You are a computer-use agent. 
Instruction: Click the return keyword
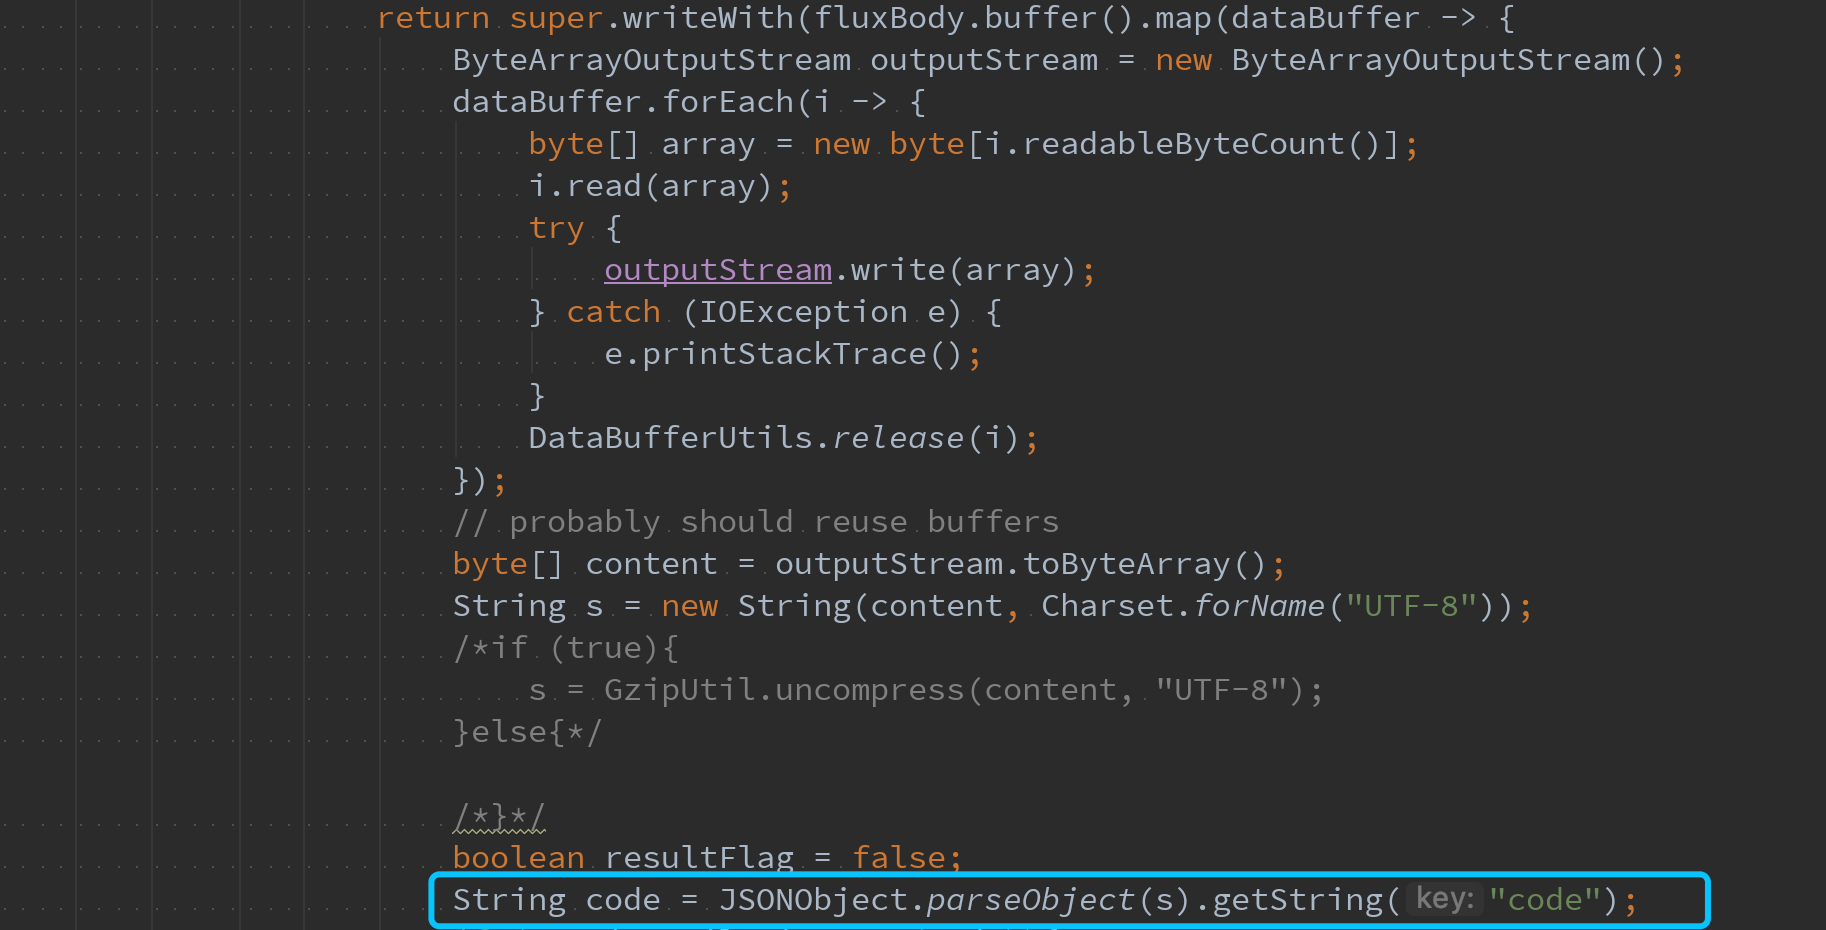[x=432, y=17]
